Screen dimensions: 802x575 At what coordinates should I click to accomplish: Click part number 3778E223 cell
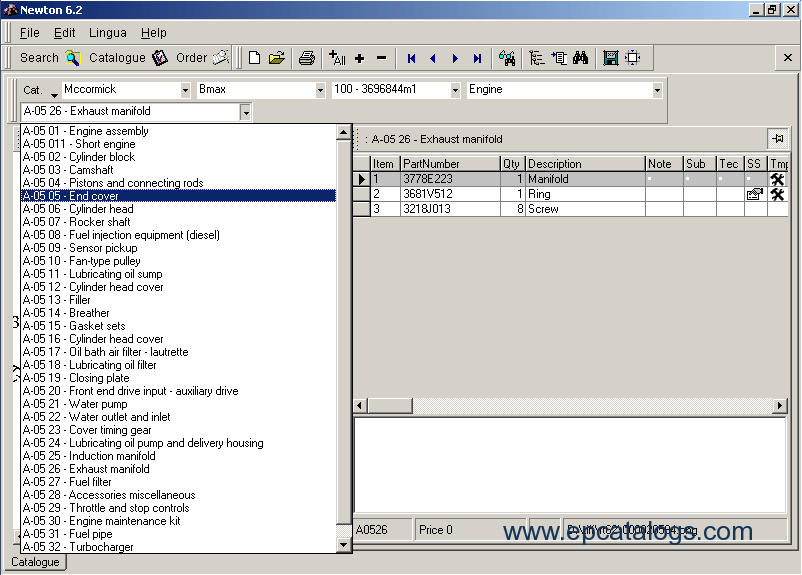(x=450, y=179)
